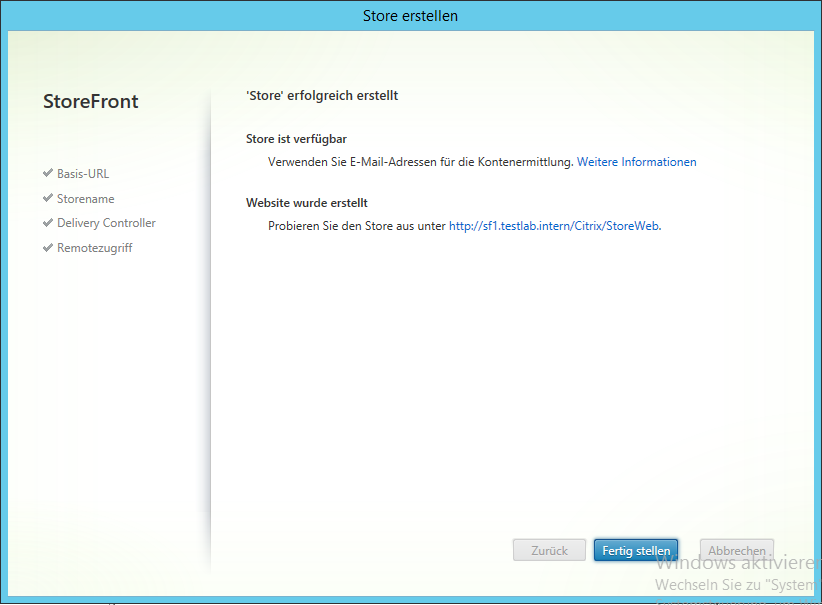Viewport: 822px width, 605px height.
Task: Click the E-Mail-Adressen Kontenermittlung sentence
Action: click(420, 162)
